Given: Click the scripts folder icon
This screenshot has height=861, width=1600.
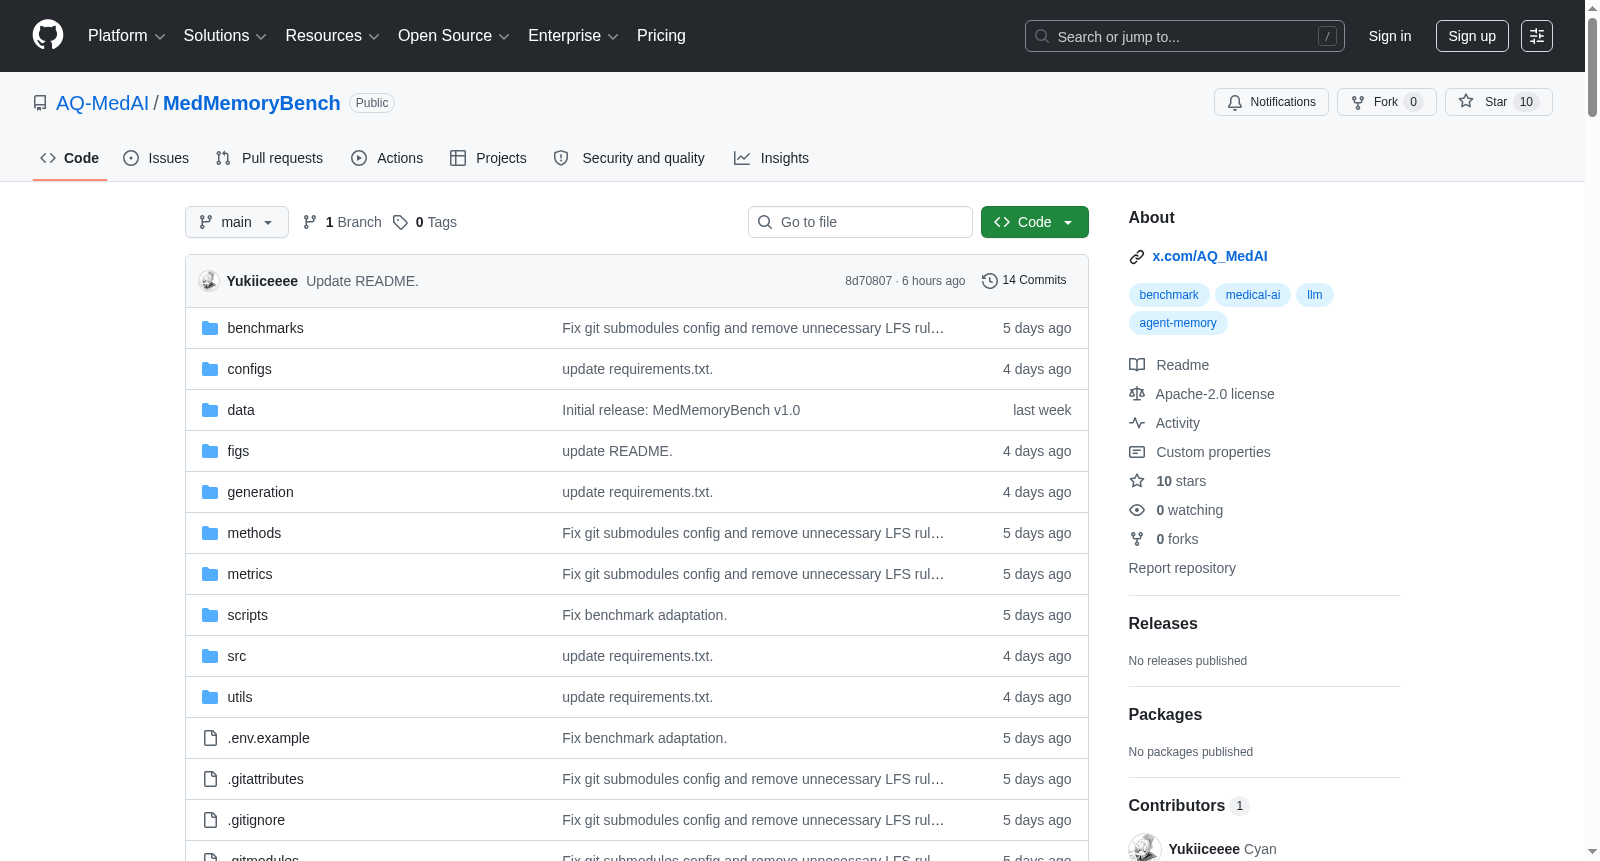Looking at the screenshot, I should 210,615.
